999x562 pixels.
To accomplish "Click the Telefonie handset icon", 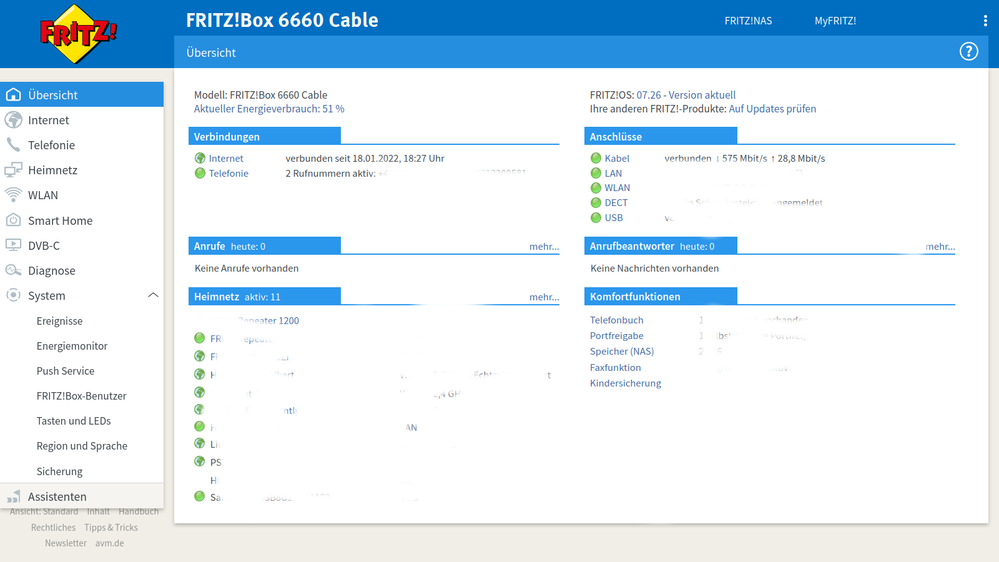I will (x=13, y=145).
